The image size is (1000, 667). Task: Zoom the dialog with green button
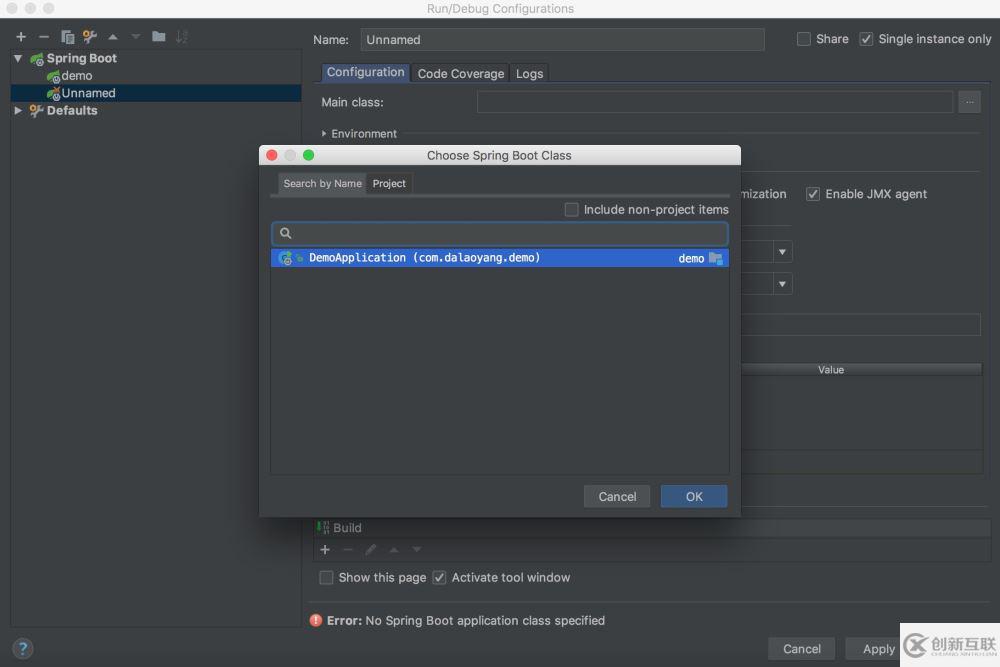pyautogui.click(x=309, y=155)
